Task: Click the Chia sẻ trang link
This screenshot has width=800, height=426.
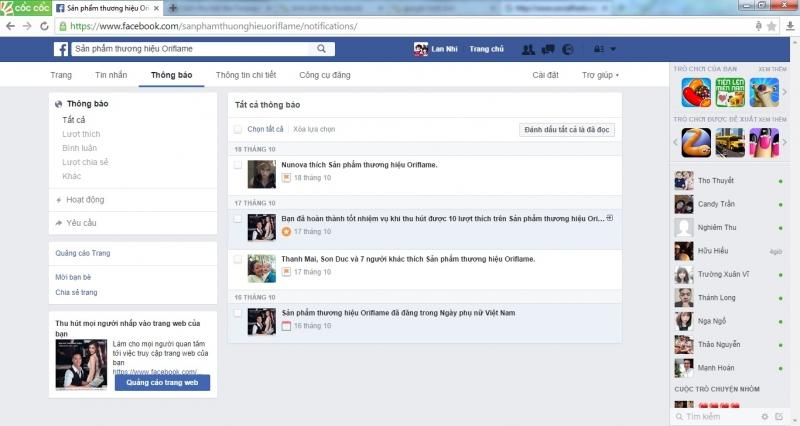Action: 76,292
